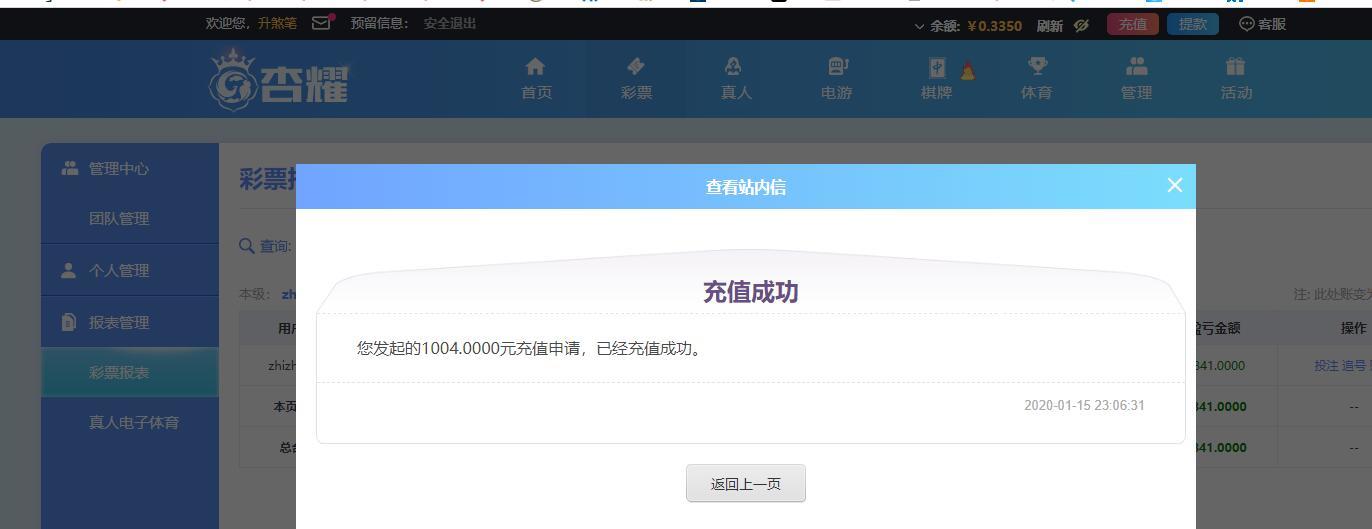The height and width of the screenshot is (529, 1372).
Task: Click the 体育 trophy icon
Action: [x=1036, y=67]
